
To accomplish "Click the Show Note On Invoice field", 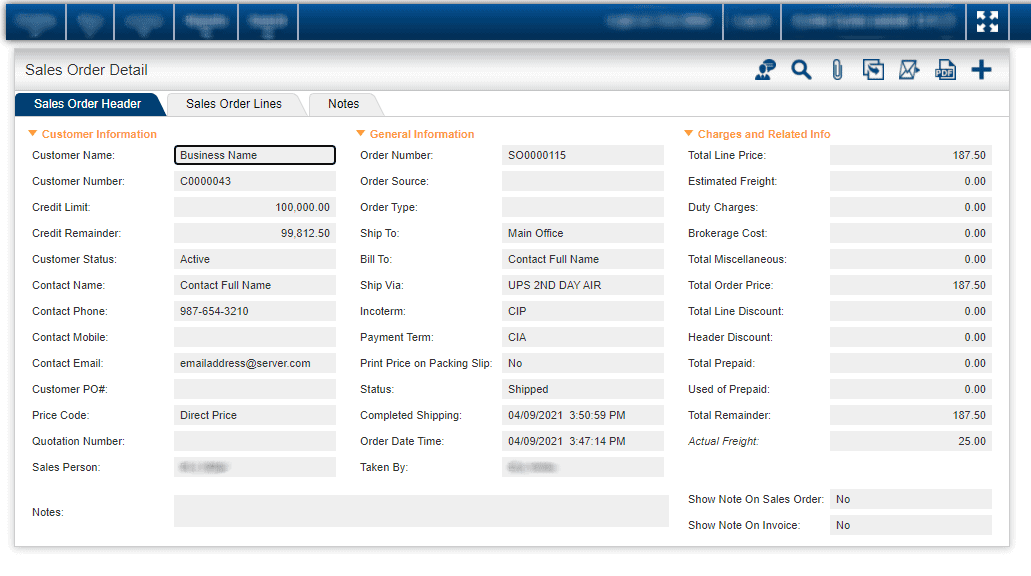I will pyautogui.click(x=911, y=525).
